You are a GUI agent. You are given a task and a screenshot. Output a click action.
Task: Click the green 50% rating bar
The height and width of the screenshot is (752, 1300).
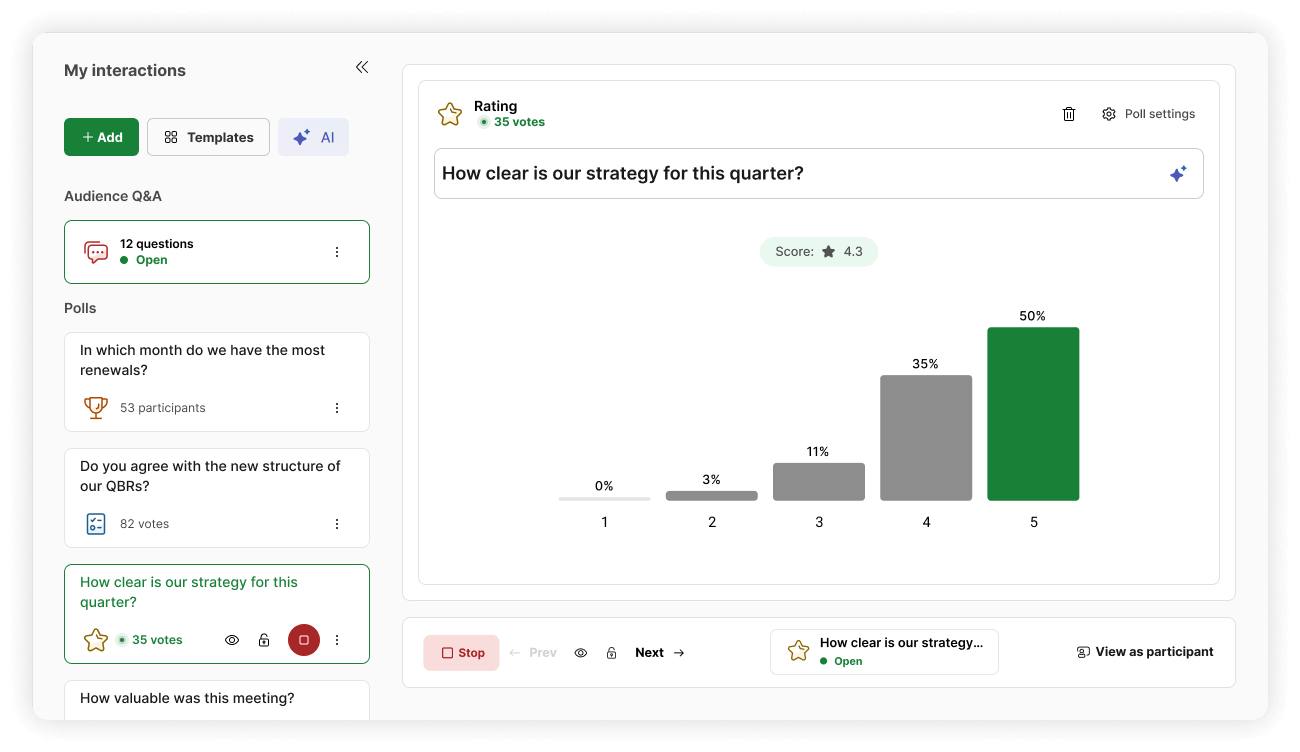1033,414
